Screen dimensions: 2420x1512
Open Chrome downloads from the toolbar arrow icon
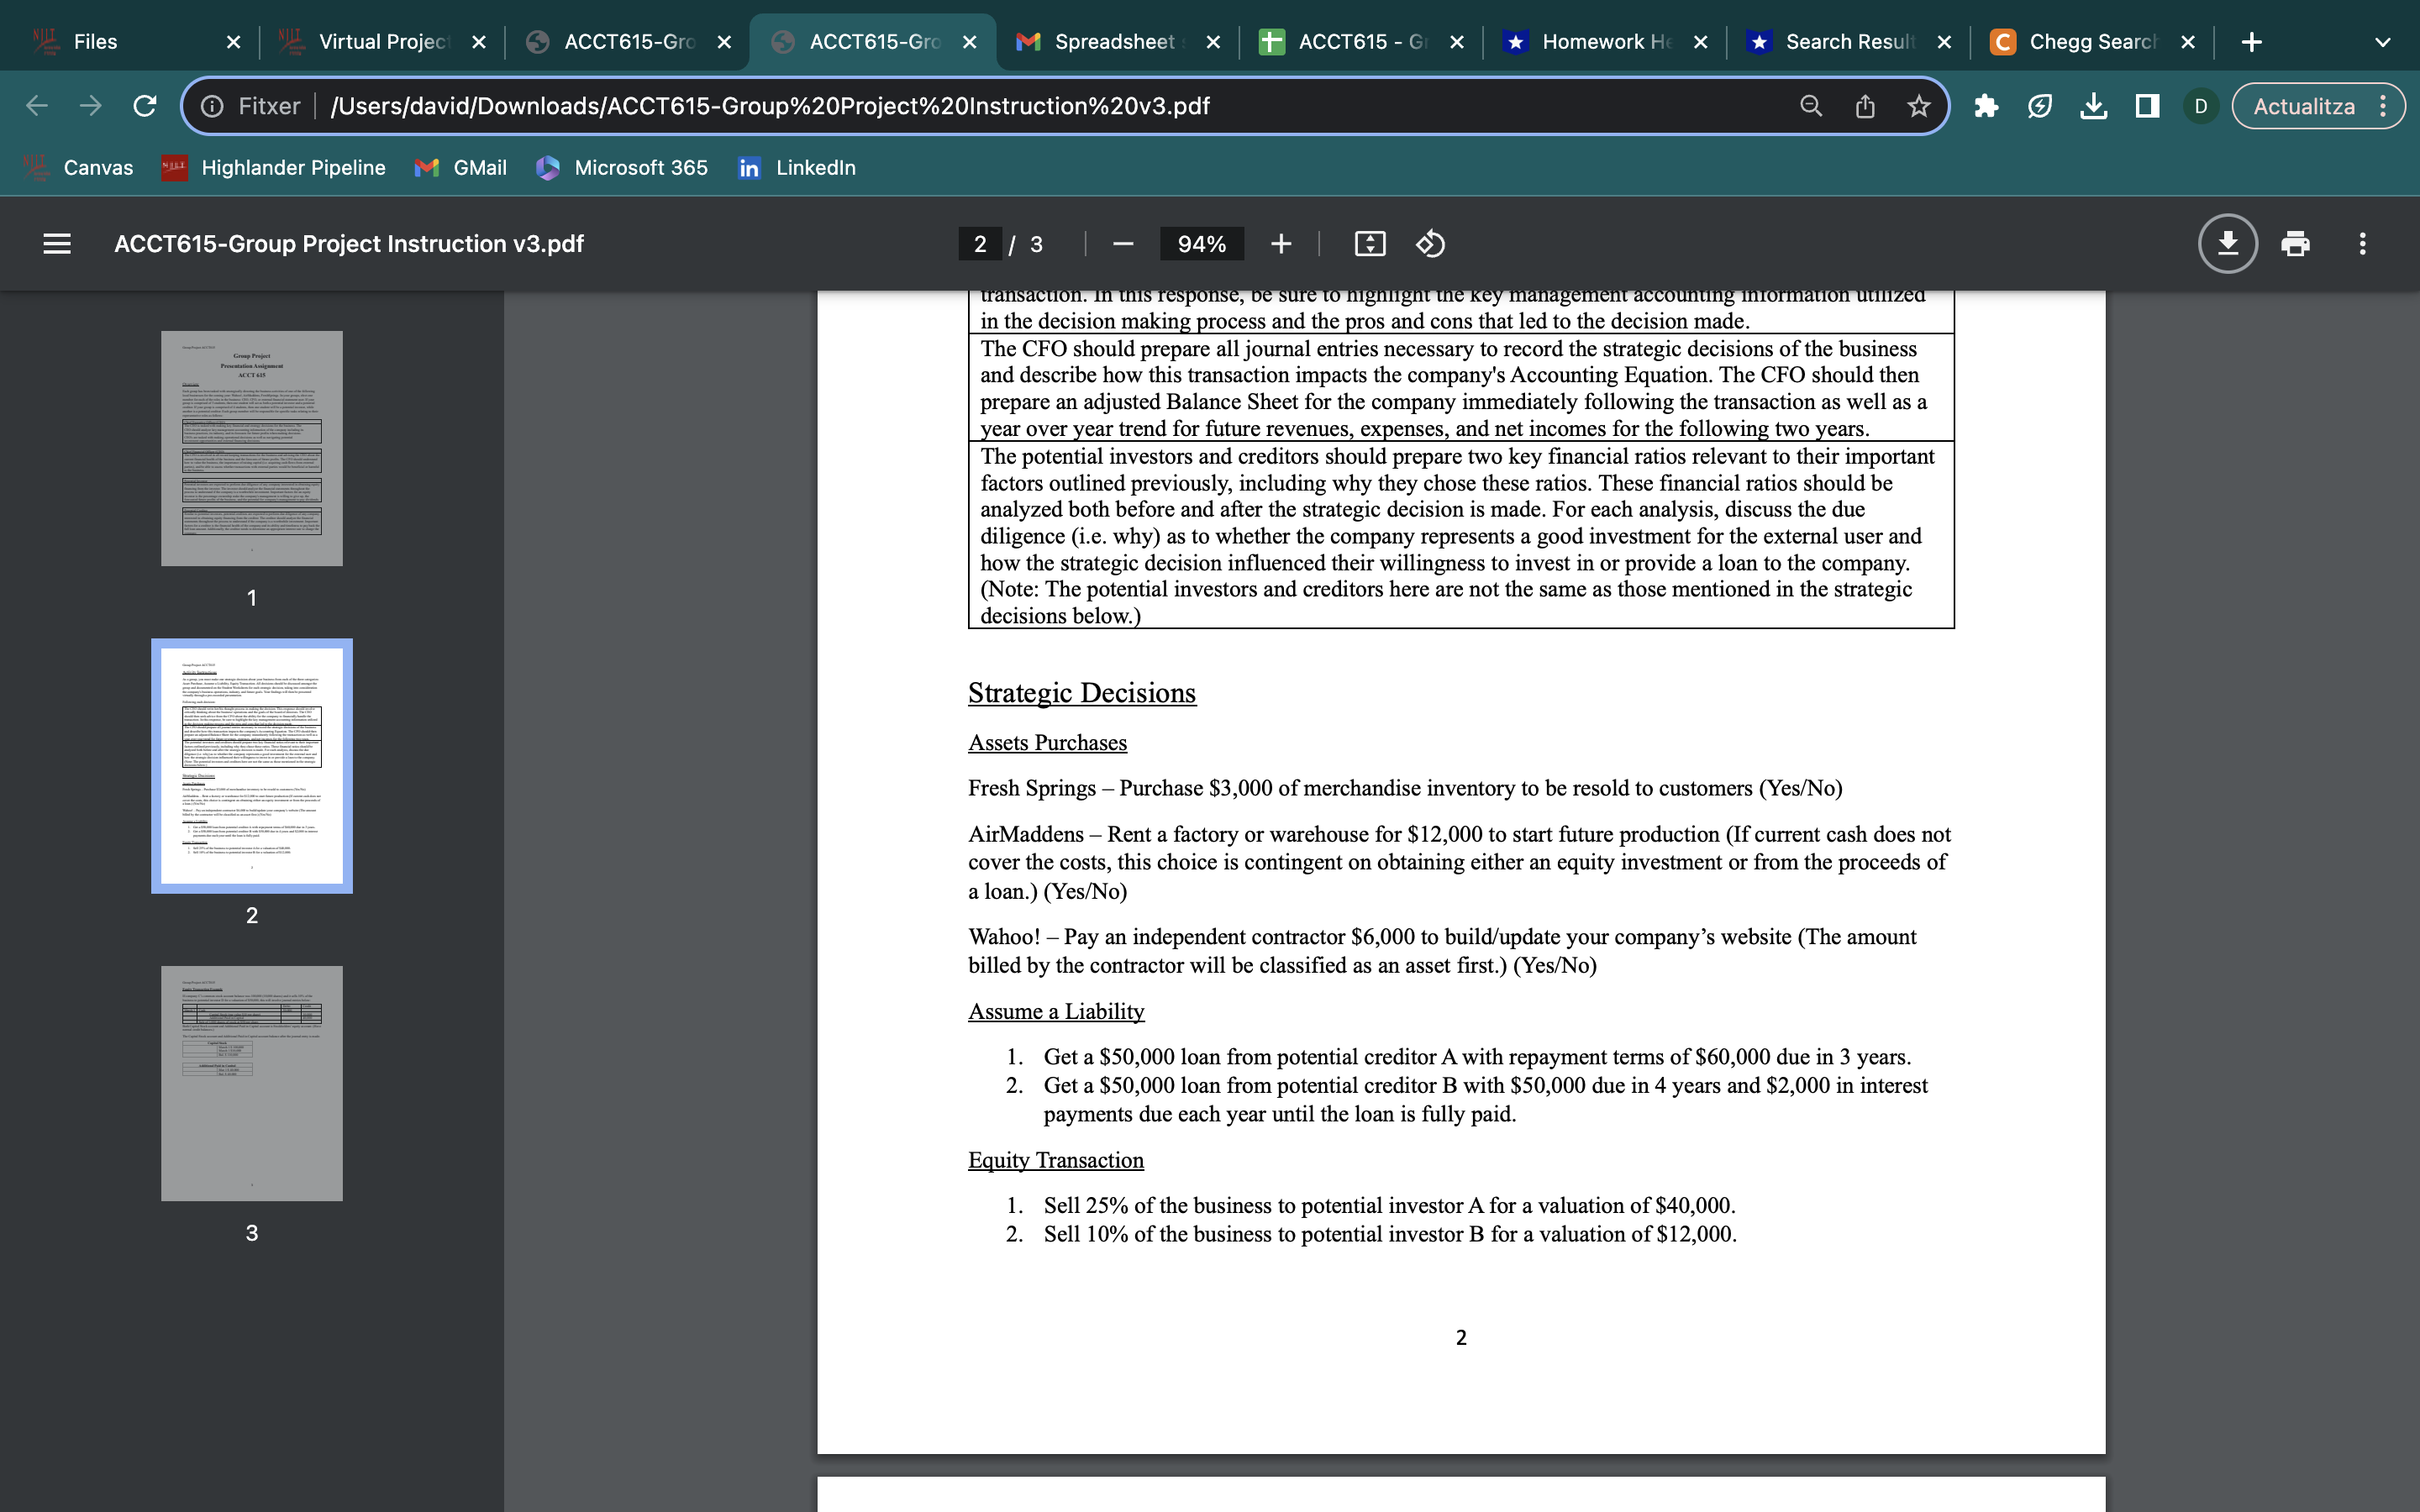2094,105
